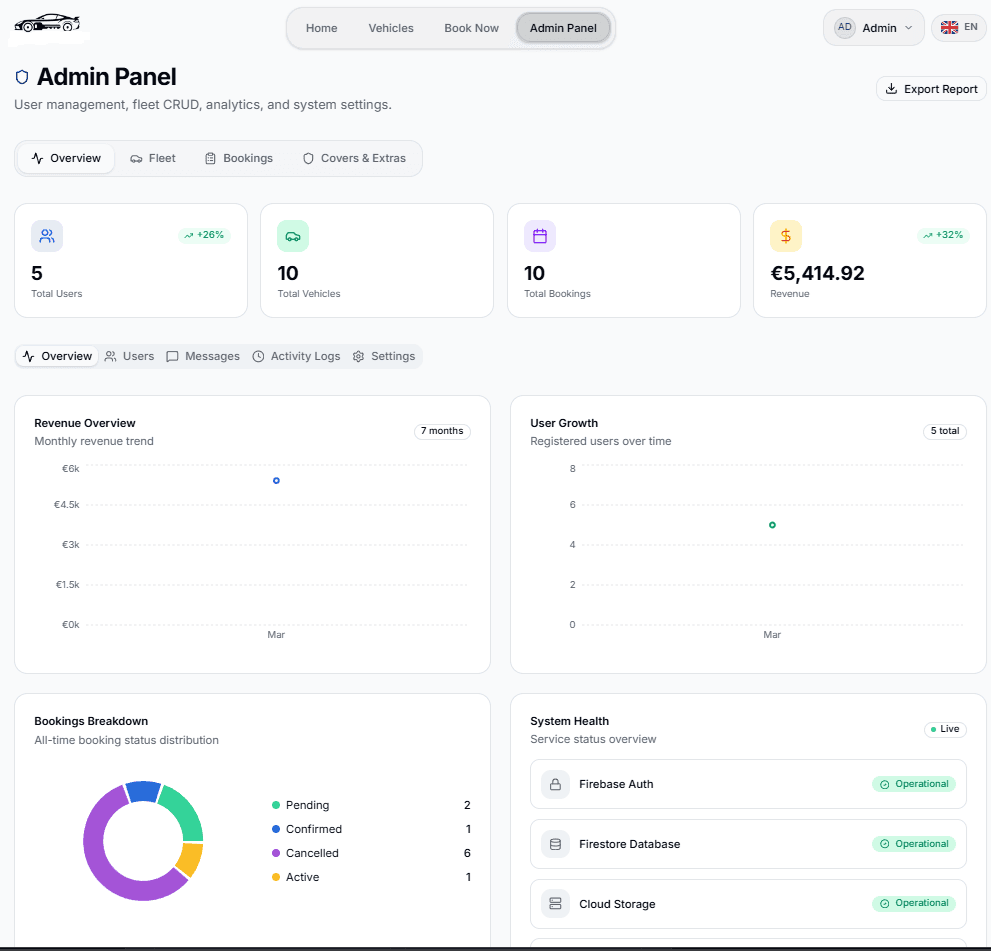Screen dimensions: 991x951
Task: Toggle the Live indicator on System Health
Action: pos(944,729)
